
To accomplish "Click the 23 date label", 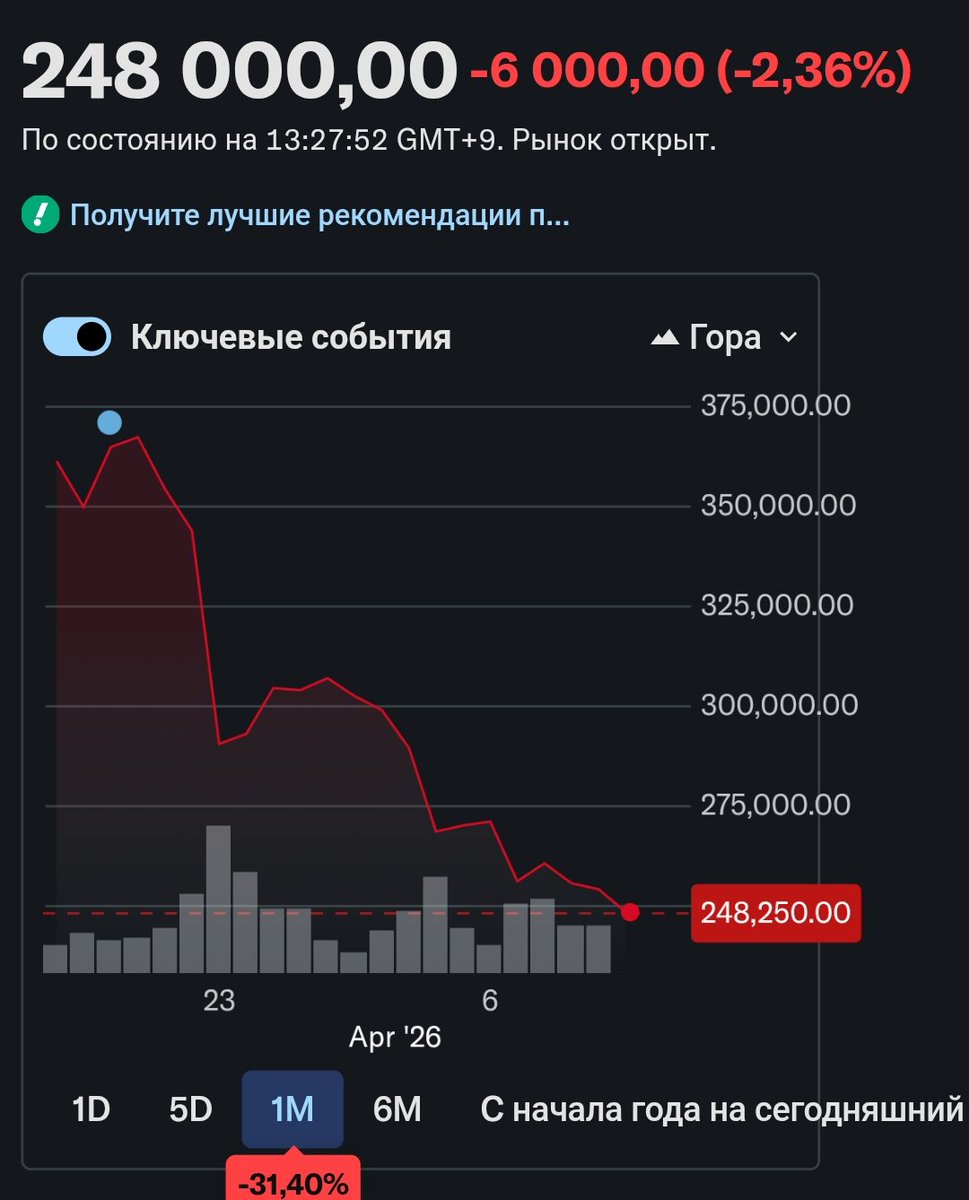I will 219,1001.
